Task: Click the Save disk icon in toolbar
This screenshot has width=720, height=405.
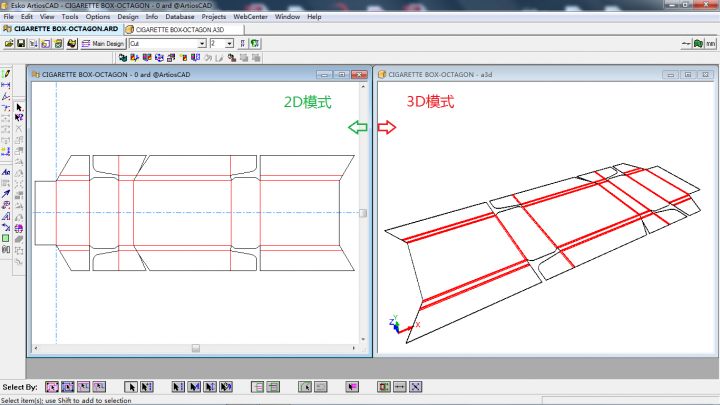Action: click(x=19, y=44)
